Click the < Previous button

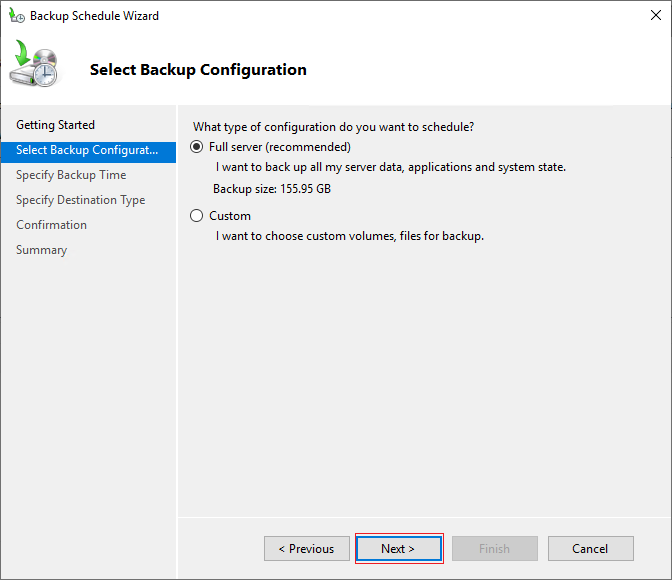(307, 548)
